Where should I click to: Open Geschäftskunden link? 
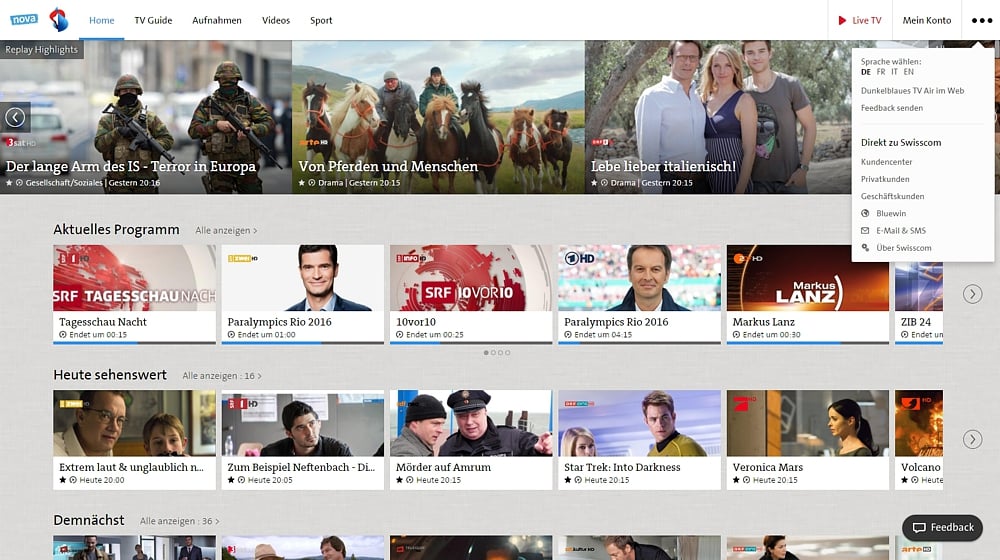click(892, 196)
